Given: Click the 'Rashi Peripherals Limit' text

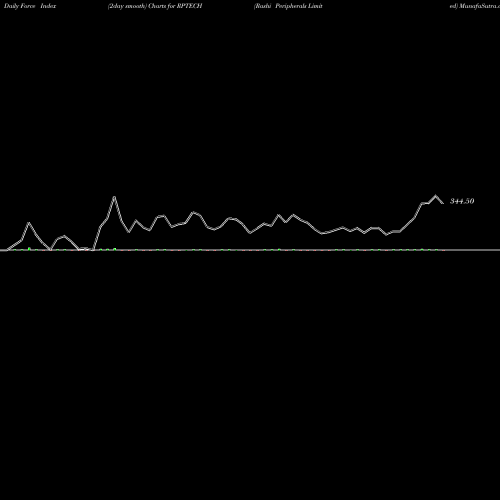Looking at the screenshot, I should [288, 6].
